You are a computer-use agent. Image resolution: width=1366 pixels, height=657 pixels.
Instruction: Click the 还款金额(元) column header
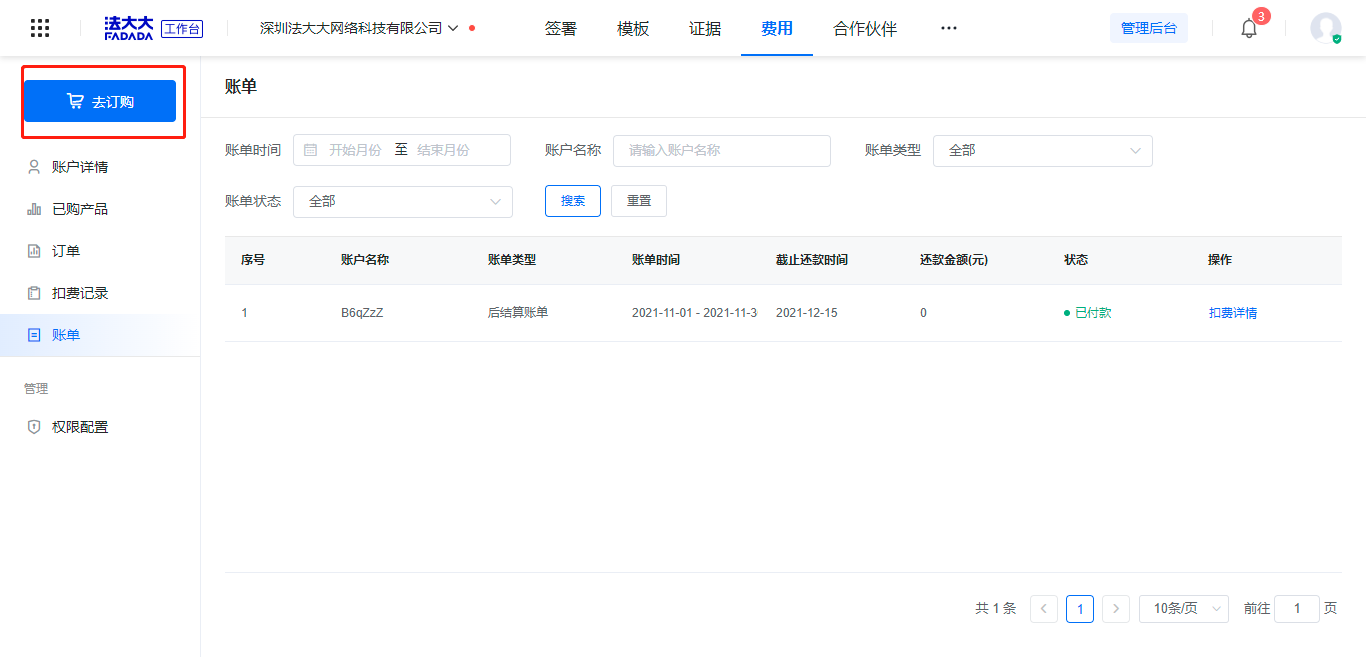click(x=954, y=260)
